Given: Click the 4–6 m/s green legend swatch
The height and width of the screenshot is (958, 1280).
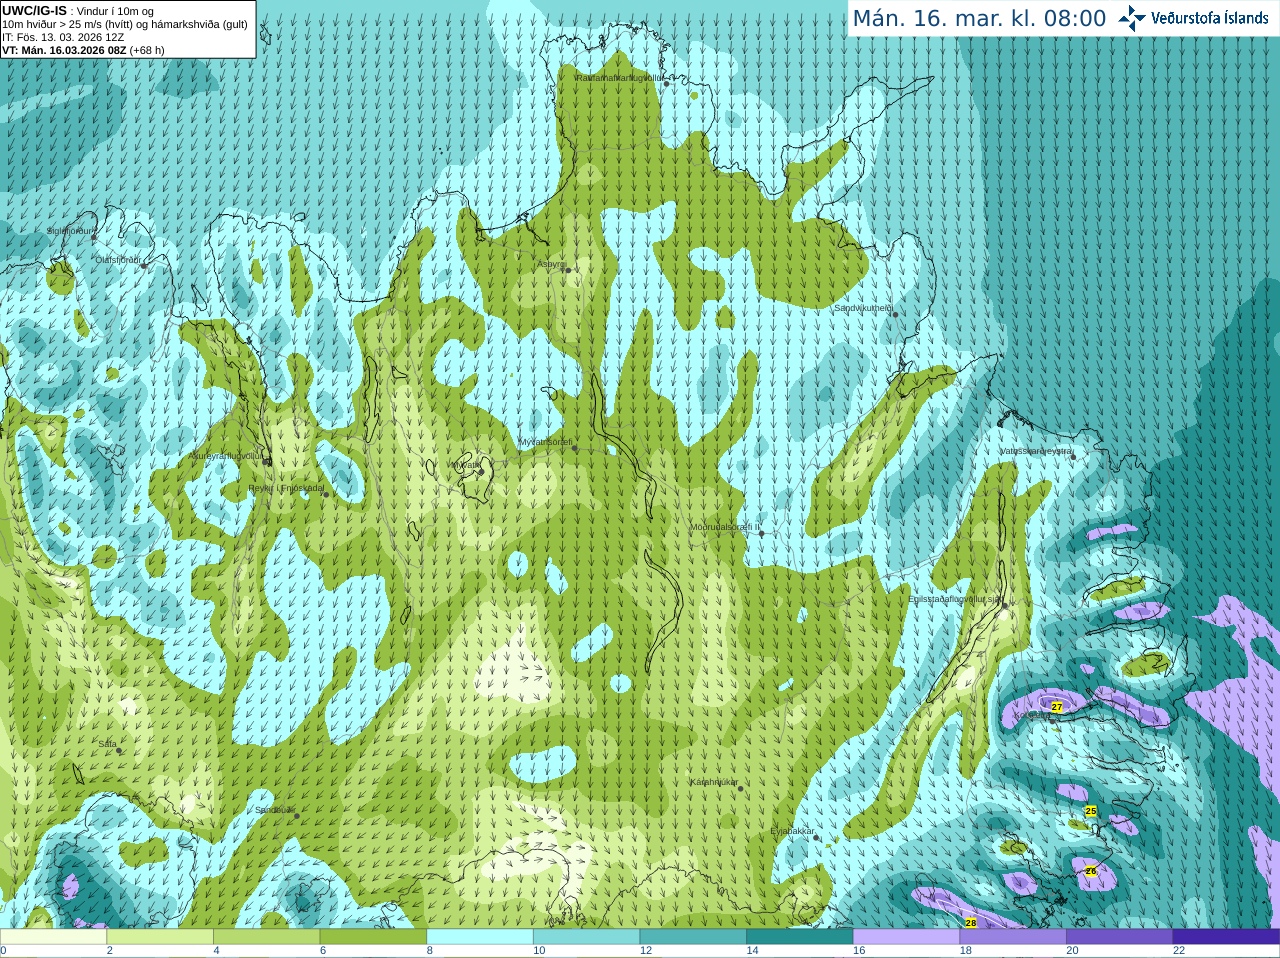Looking at the screenshot, I should click(x=266, y=937).
